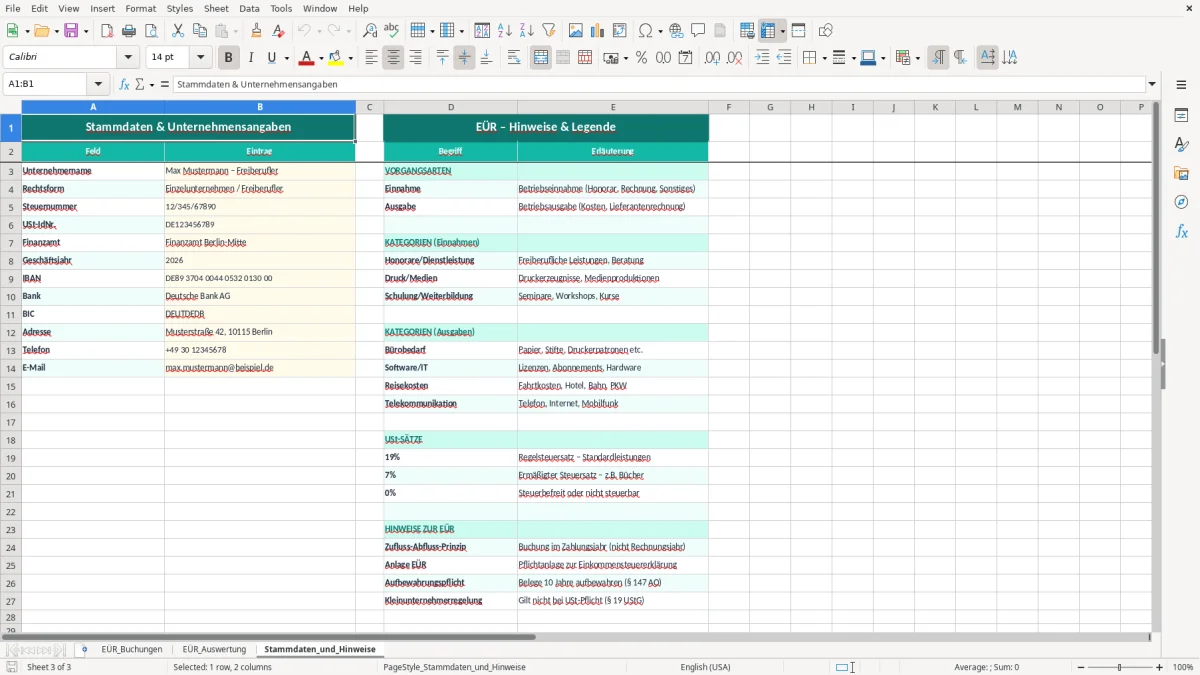The width and height of the screenshot is (1200, 675).
Task: Open the Sheet menu
Action: click(216, 8)
